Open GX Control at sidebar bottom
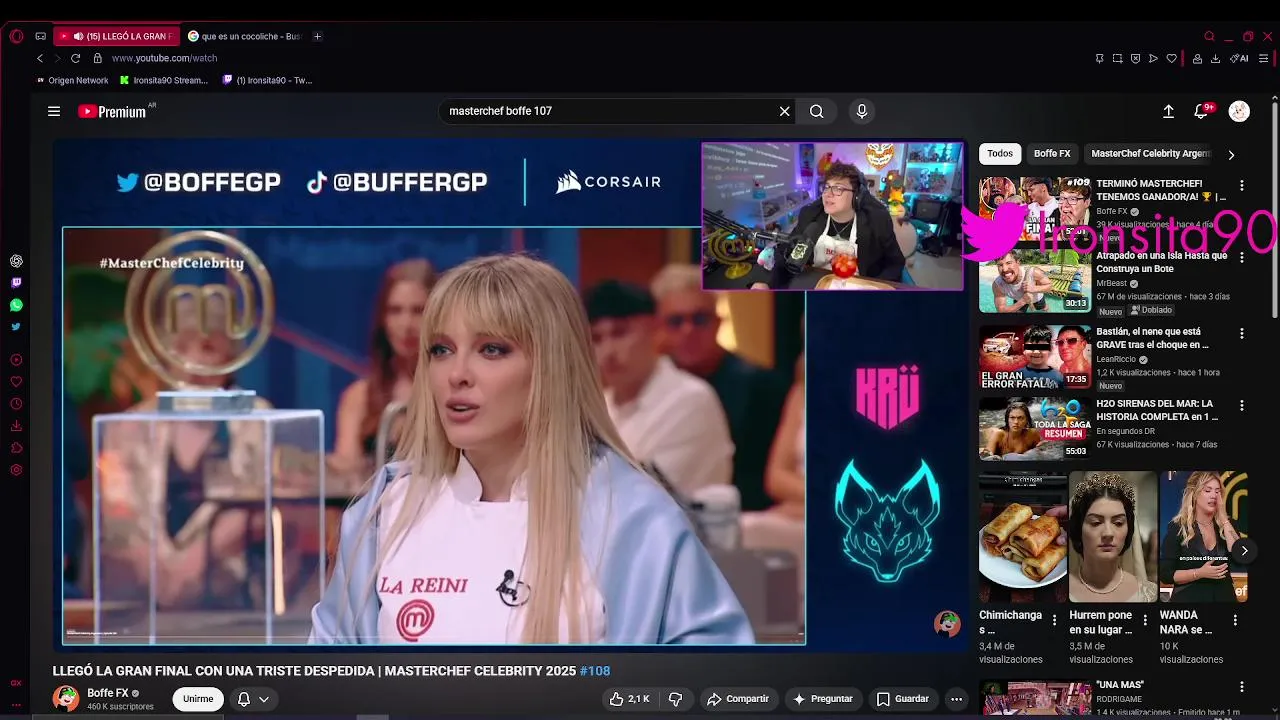The height and width of the screenshot is (720, 1280). pyautogui.click(x=16, y=683)
